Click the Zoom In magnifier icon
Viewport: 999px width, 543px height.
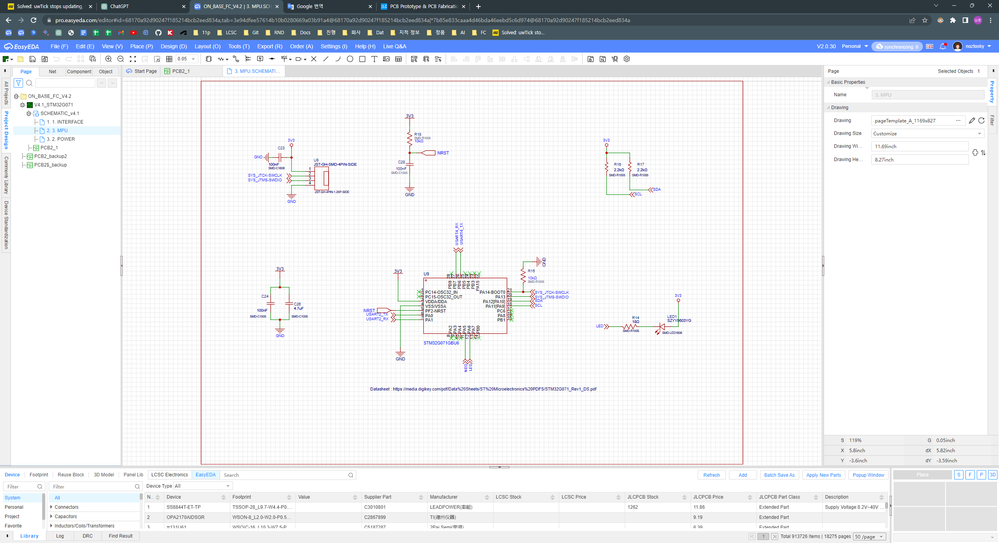click(108, 59)
